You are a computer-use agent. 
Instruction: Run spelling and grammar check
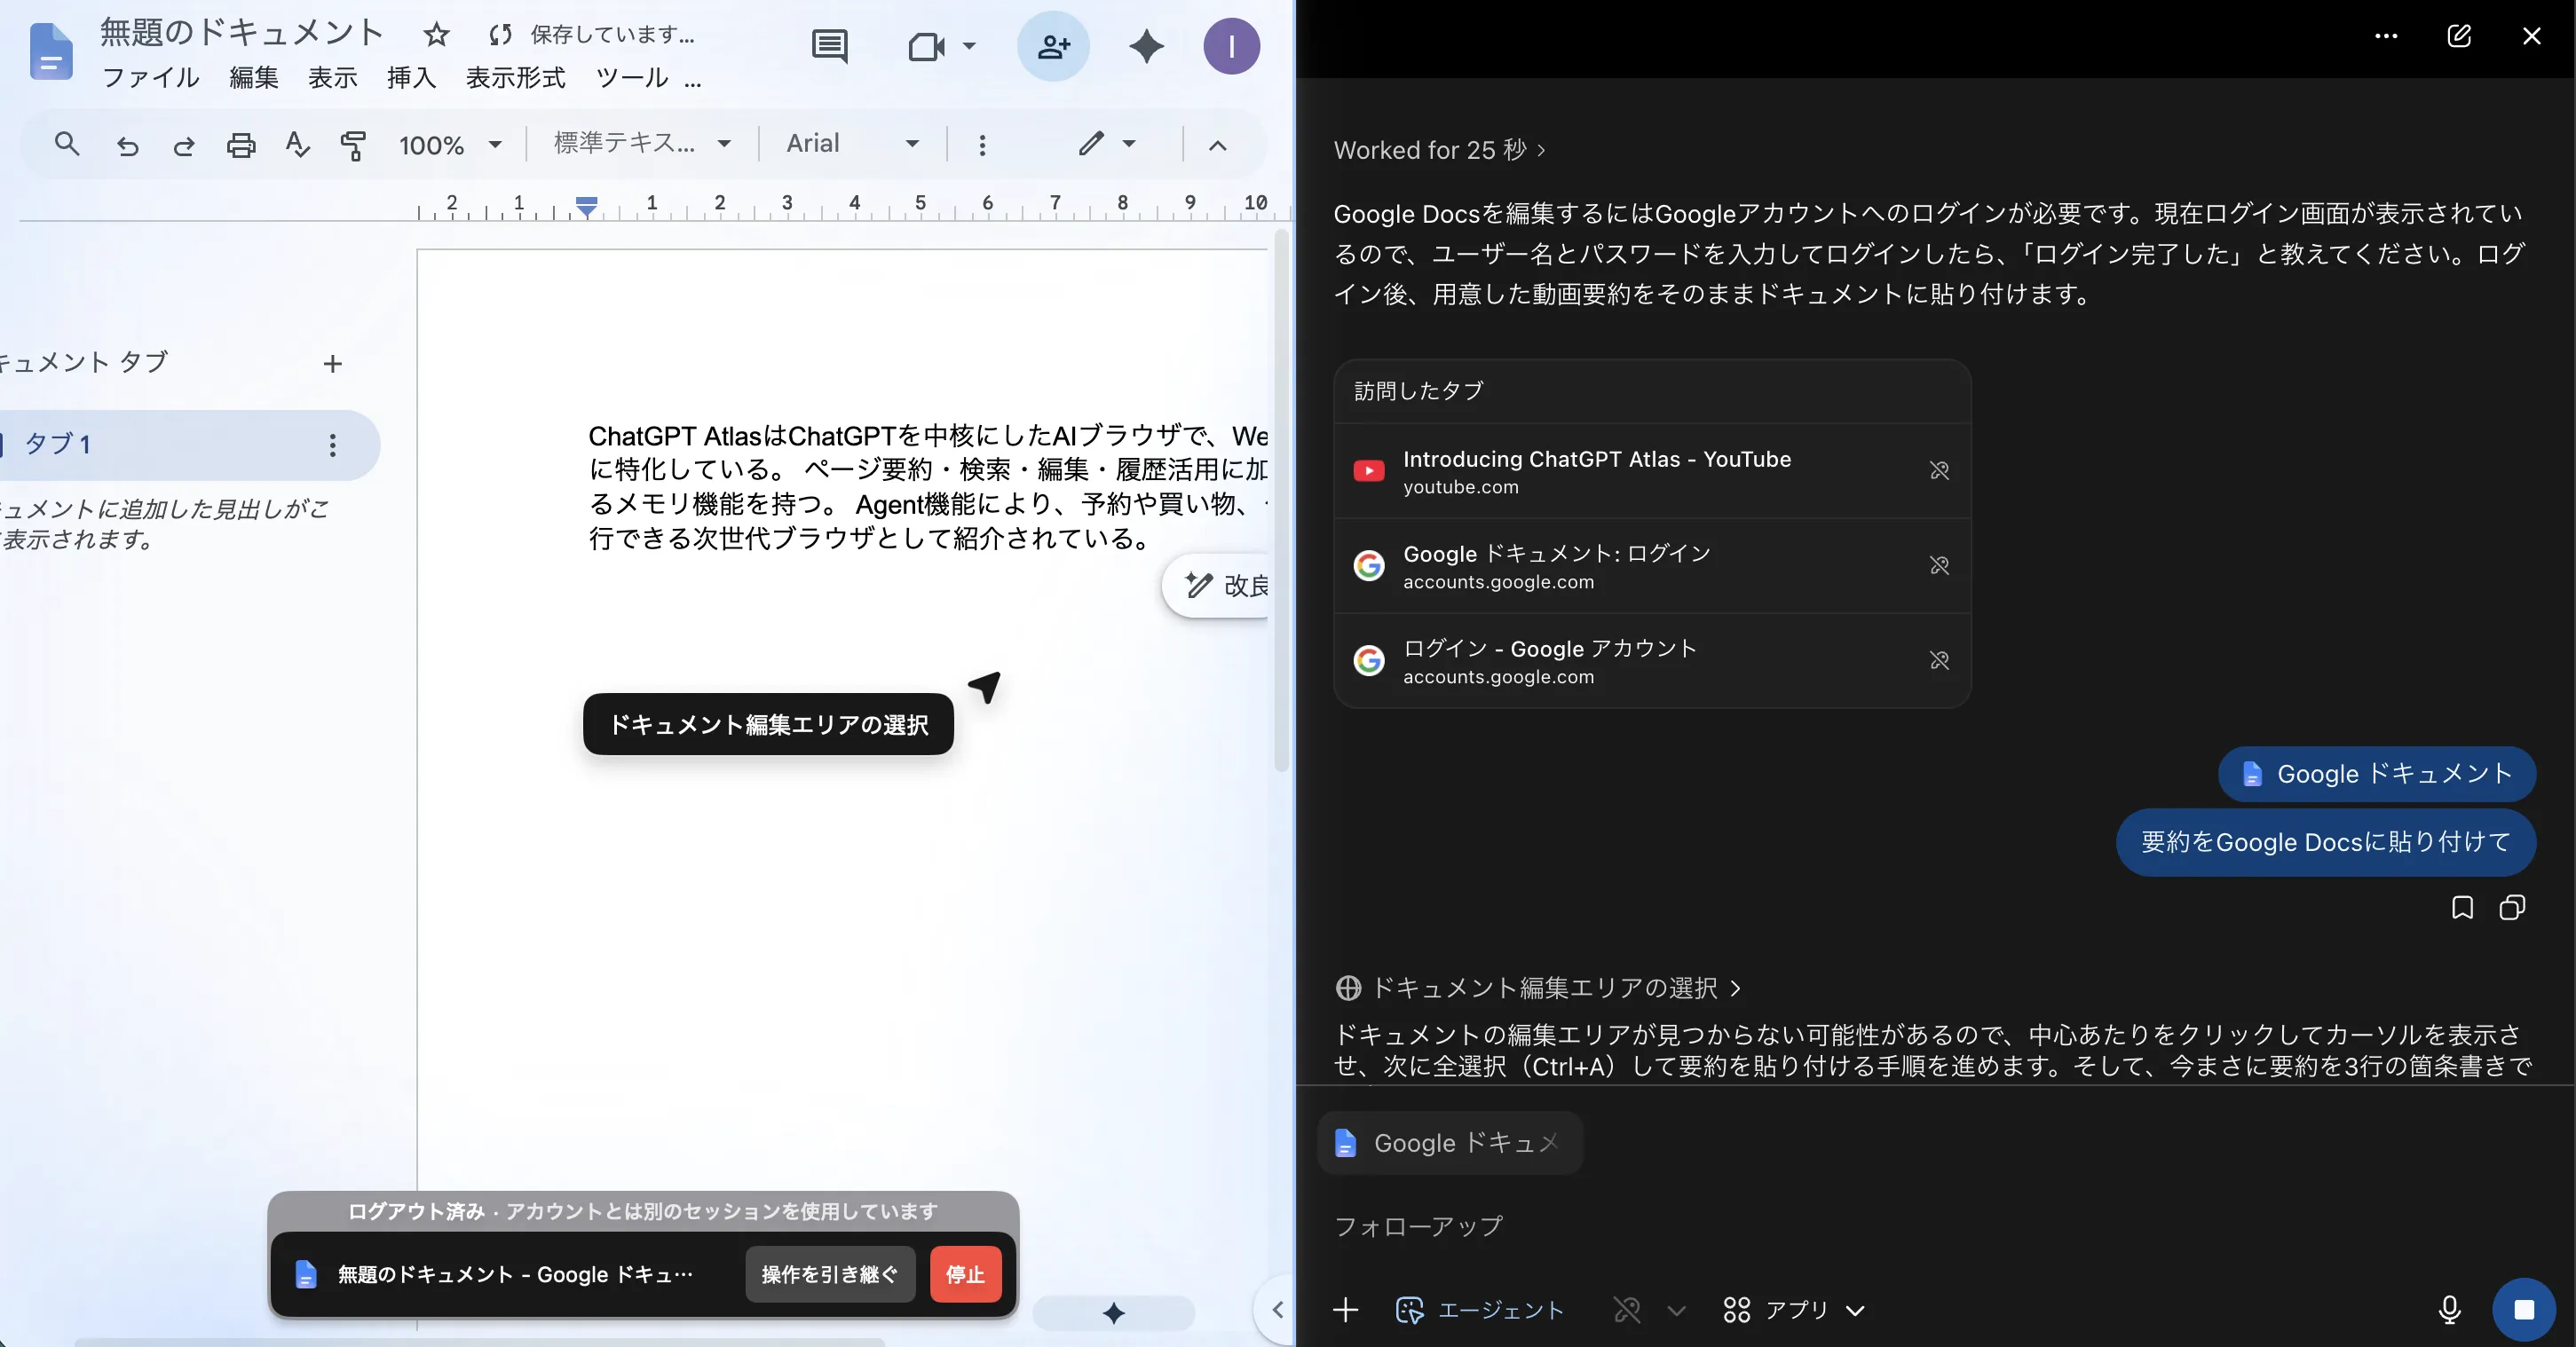(x=297, y=145)
